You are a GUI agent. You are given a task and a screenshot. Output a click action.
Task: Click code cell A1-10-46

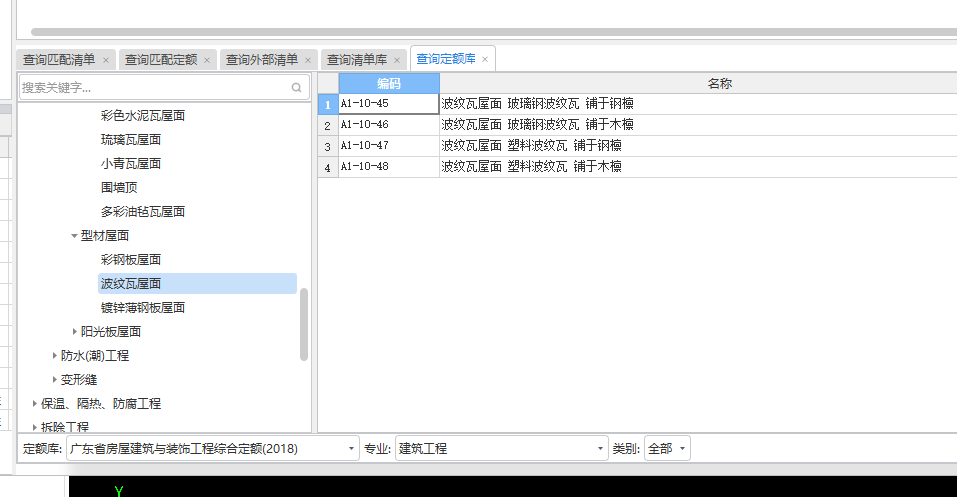point(389,125)
